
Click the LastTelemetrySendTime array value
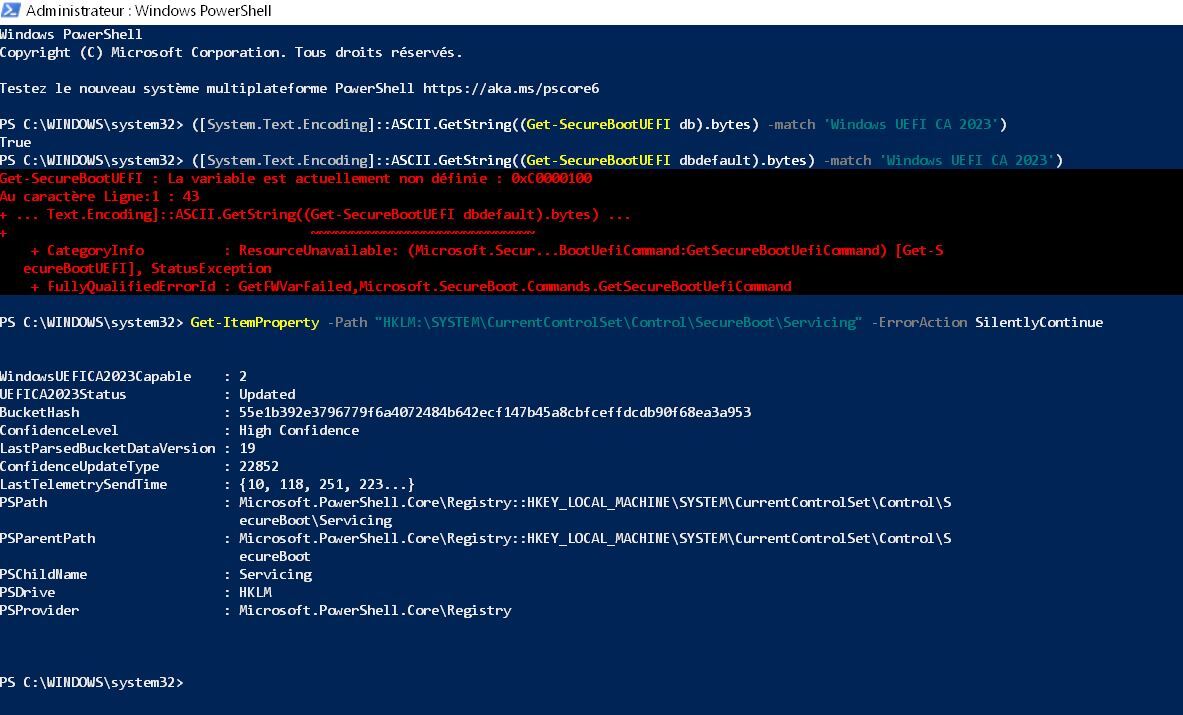pos(327,484)
